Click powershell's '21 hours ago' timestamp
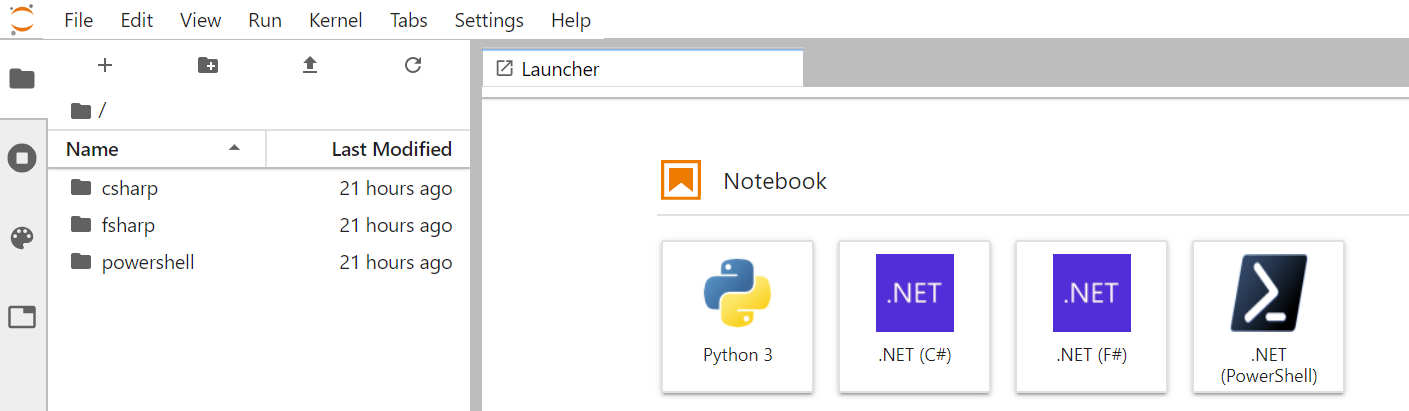 tap(396, 263)
